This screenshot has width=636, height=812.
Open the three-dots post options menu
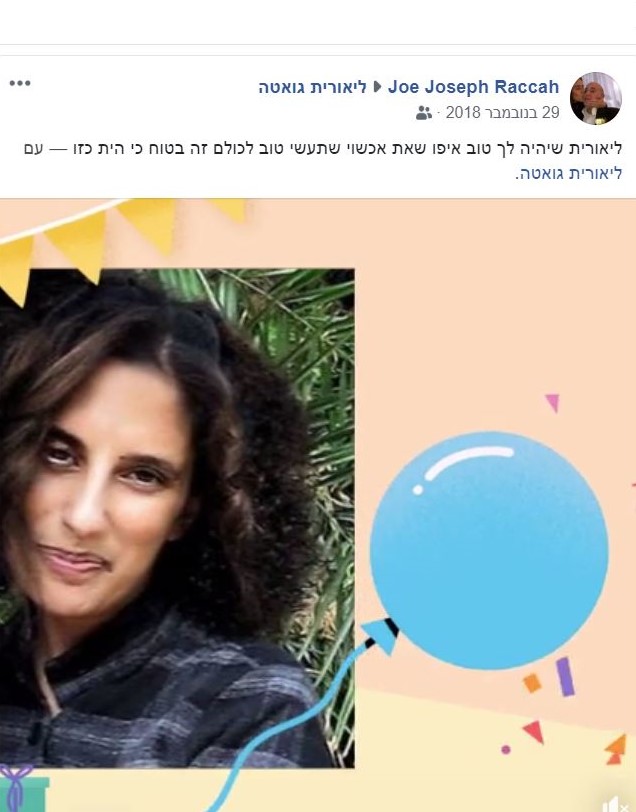click(x=20, y=83)
